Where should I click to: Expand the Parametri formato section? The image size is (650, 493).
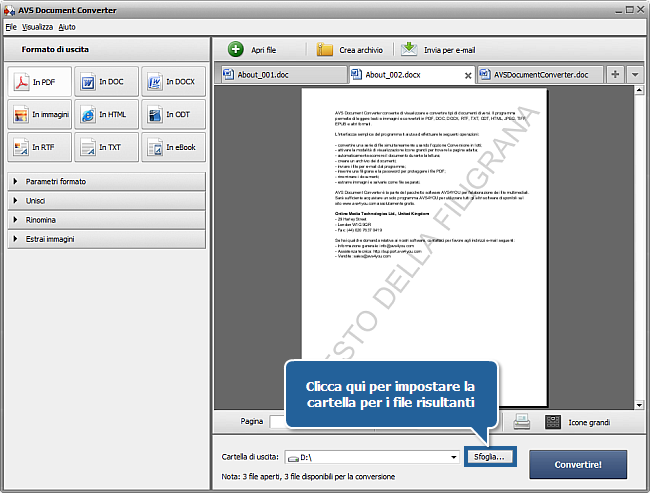click(x=107, y=182)
